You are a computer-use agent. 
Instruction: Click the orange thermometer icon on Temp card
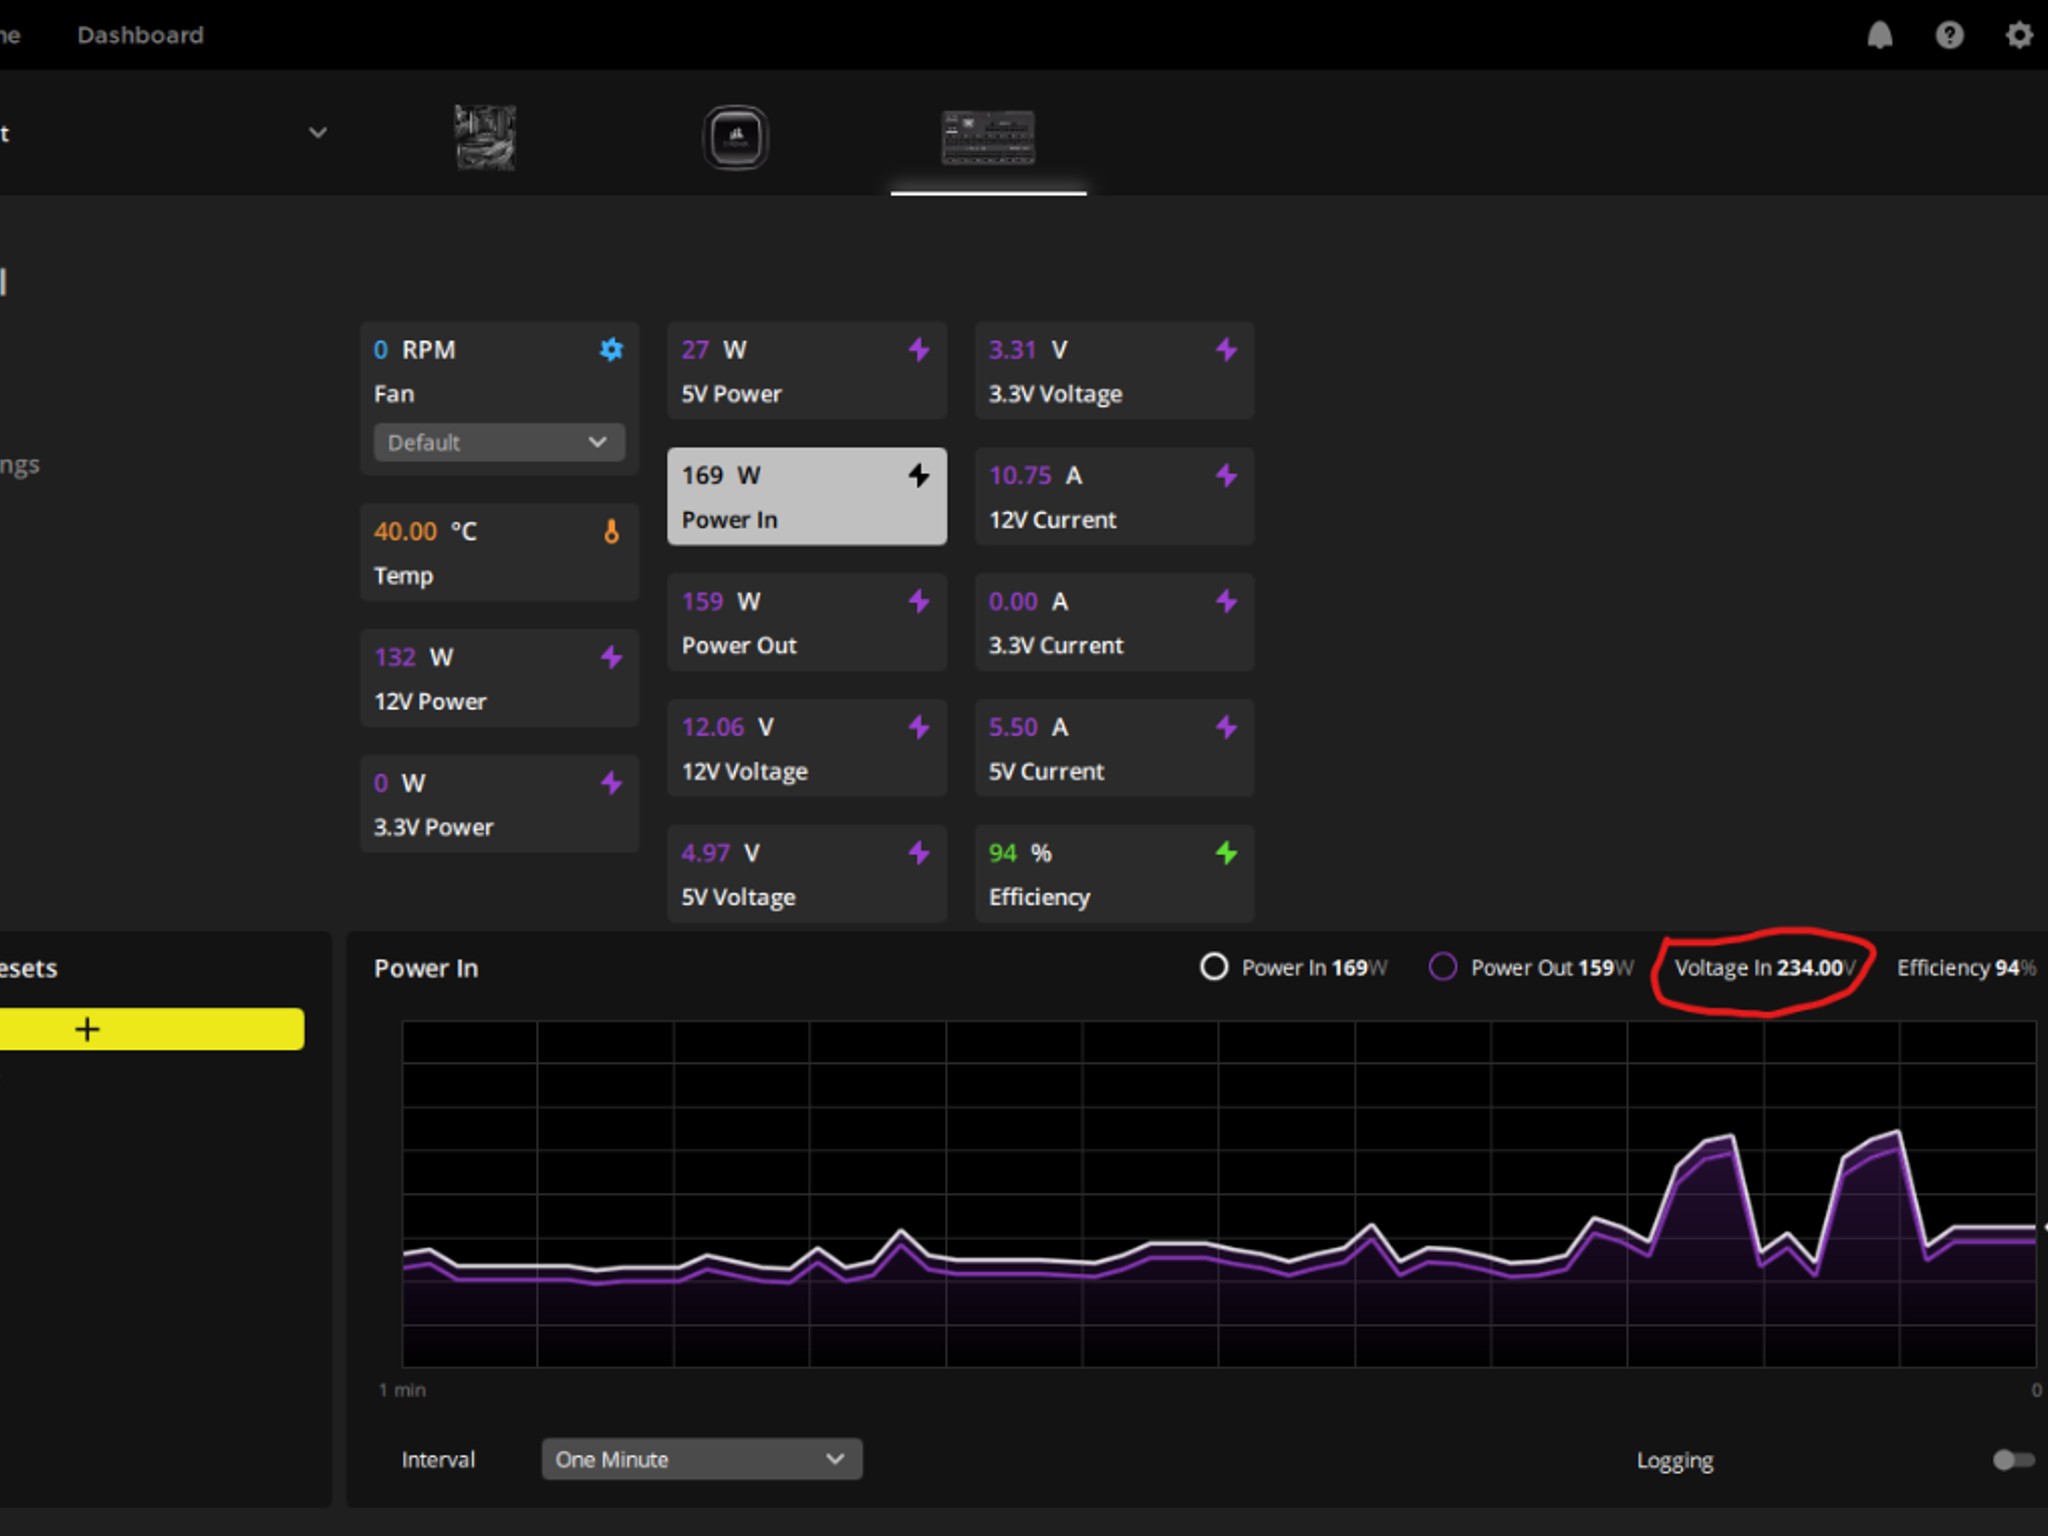point(611,531)
